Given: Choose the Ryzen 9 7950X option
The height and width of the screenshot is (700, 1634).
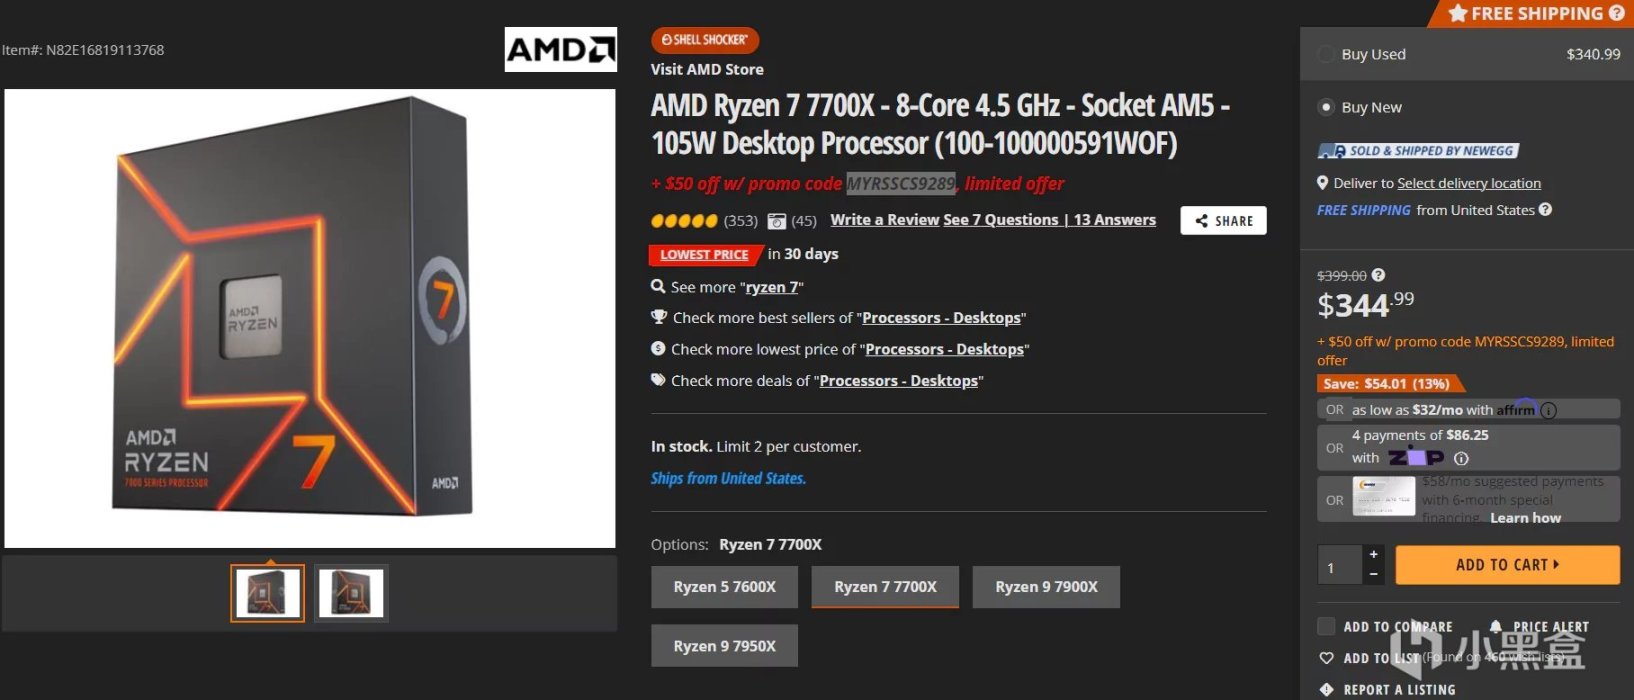Looking at the screenshot, I should click(724, 646).
